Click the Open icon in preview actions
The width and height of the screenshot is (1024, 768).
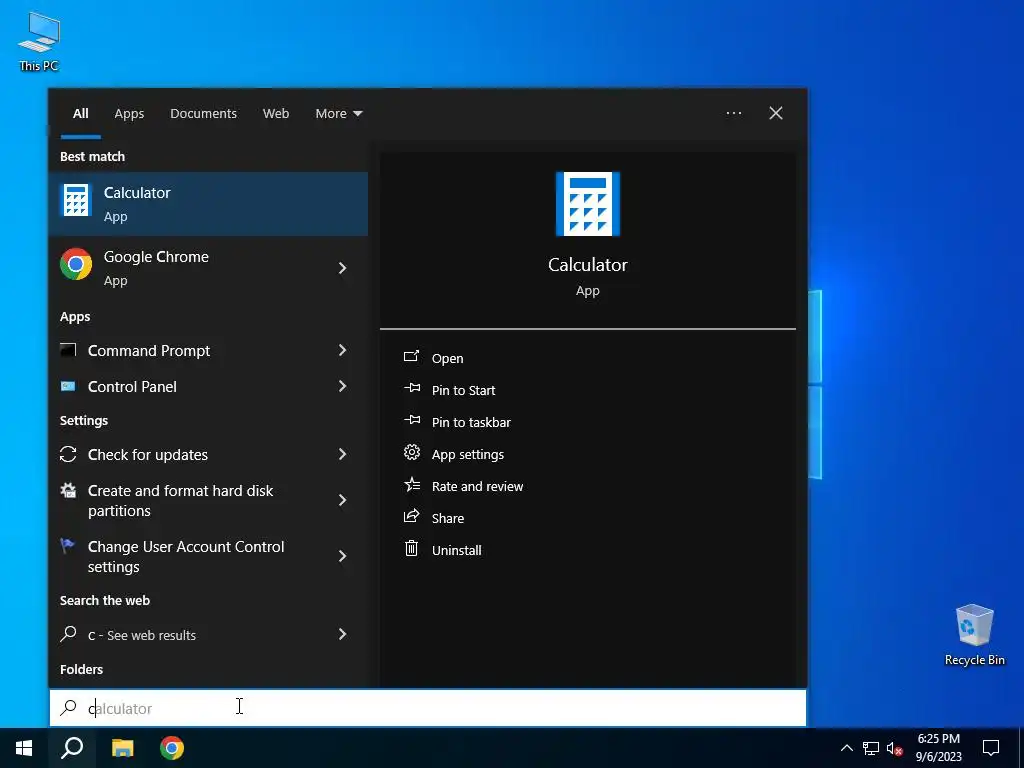point(411,357)
